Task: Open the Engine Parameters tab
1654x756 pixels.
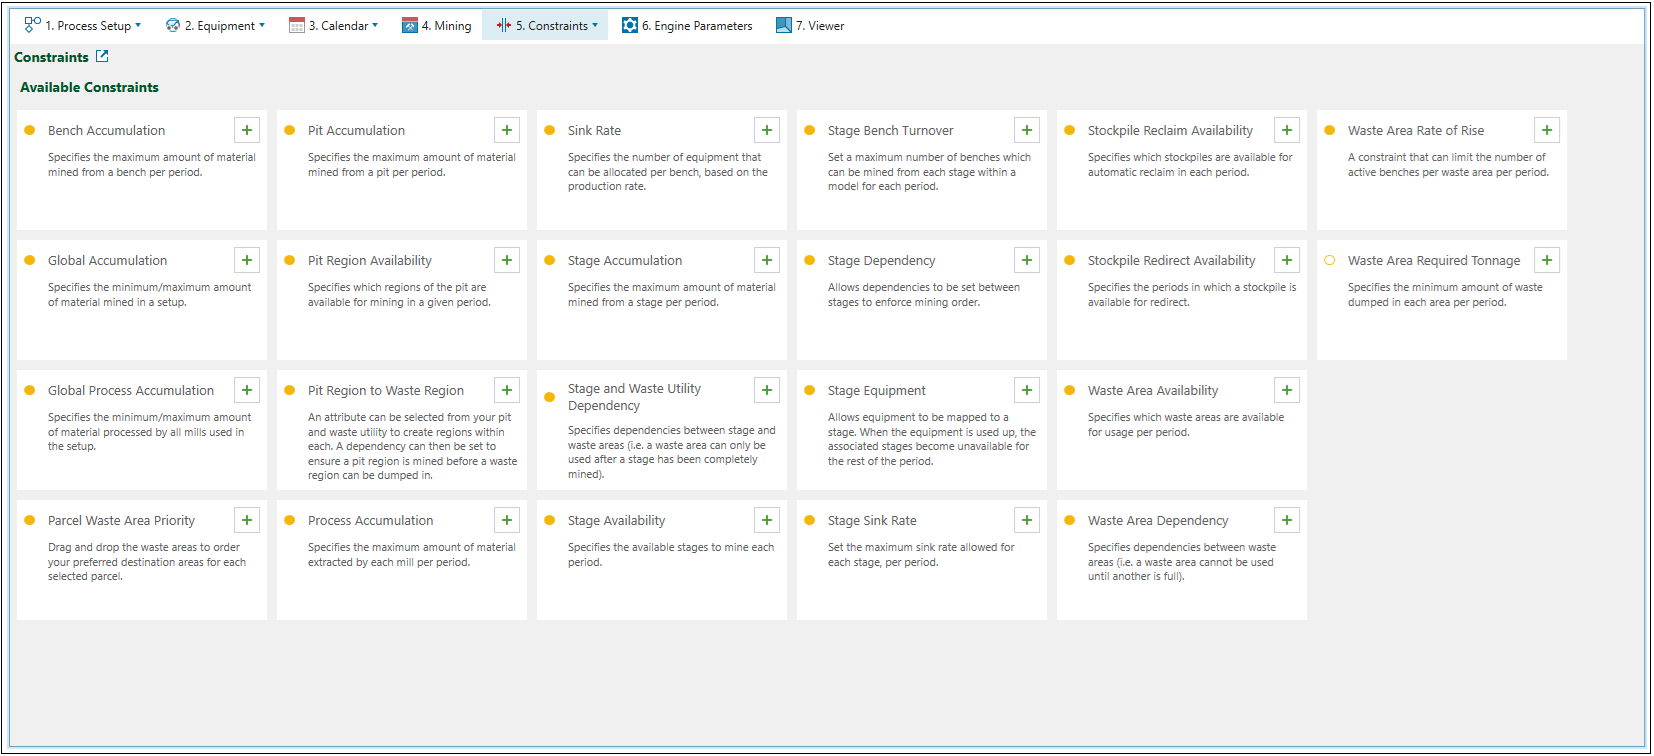Action: pos(687,26)
